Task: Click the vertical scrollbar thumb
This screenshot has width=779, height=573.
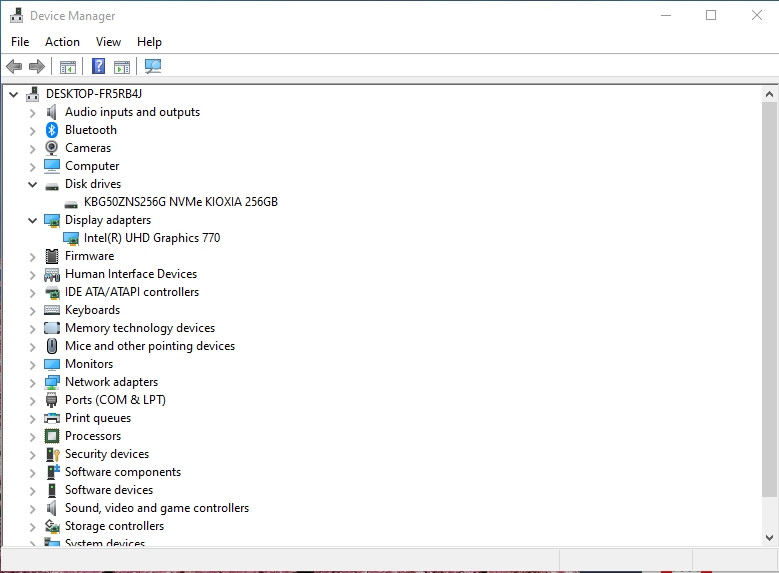Action: [x=770, y=299]
